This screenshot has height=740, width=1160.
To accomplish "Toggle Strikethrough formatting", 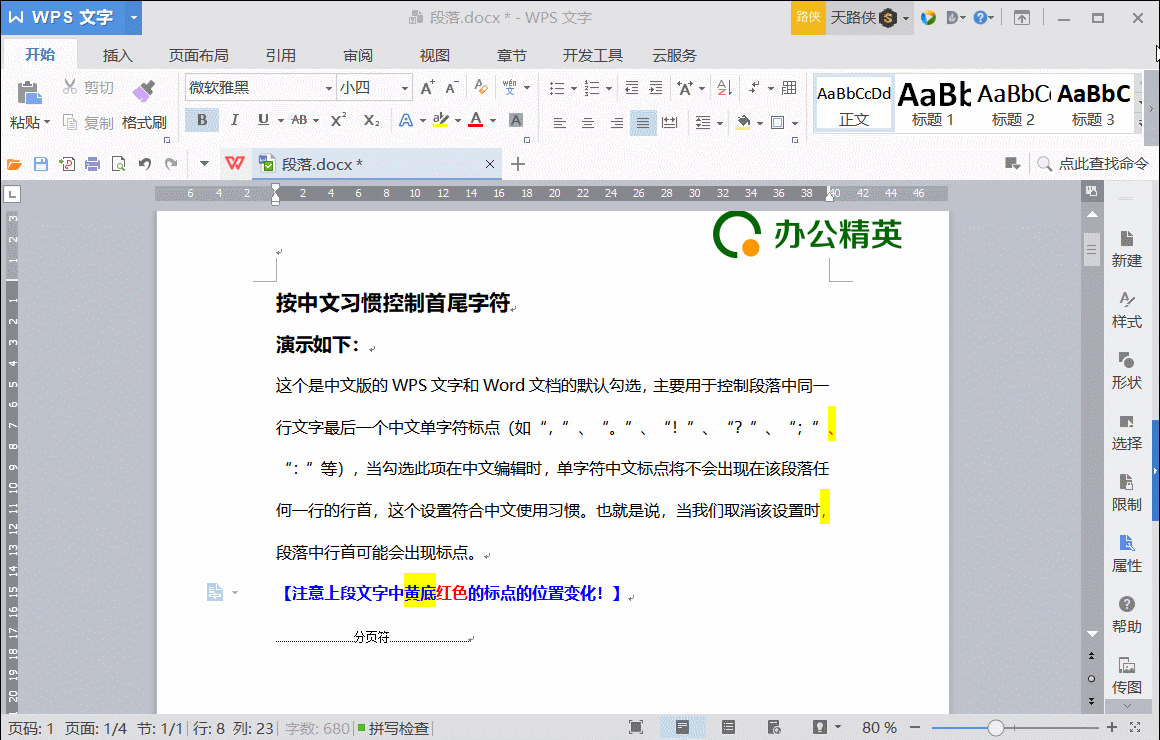I will click(300, 120).
